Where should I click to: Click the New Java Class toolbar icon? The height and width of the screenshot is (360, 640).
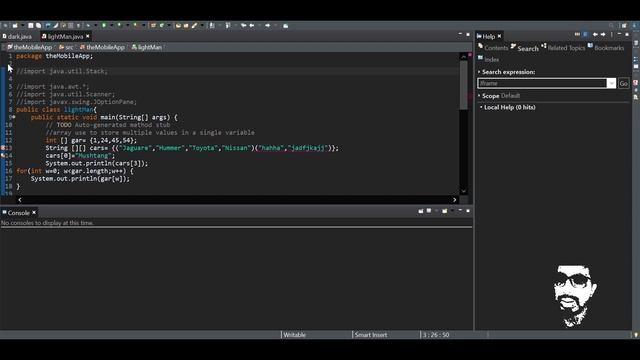[162, 25]
